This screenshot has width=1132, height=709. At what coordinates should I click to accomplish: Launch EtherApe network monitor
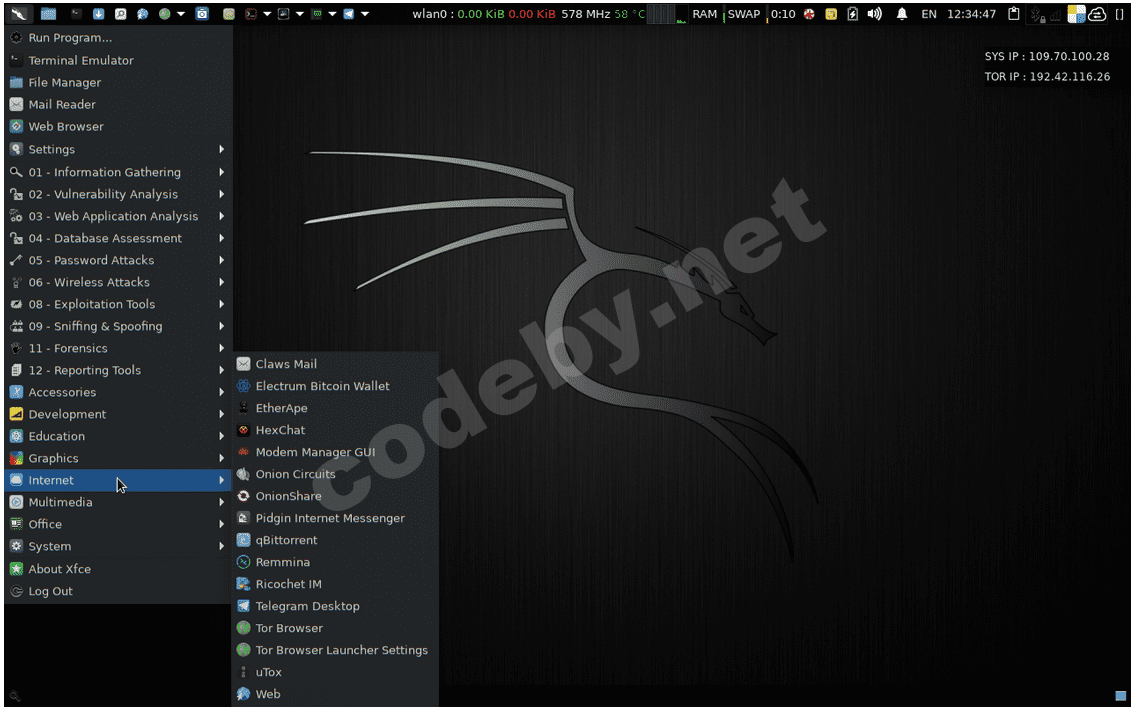(x=335, y=408)
